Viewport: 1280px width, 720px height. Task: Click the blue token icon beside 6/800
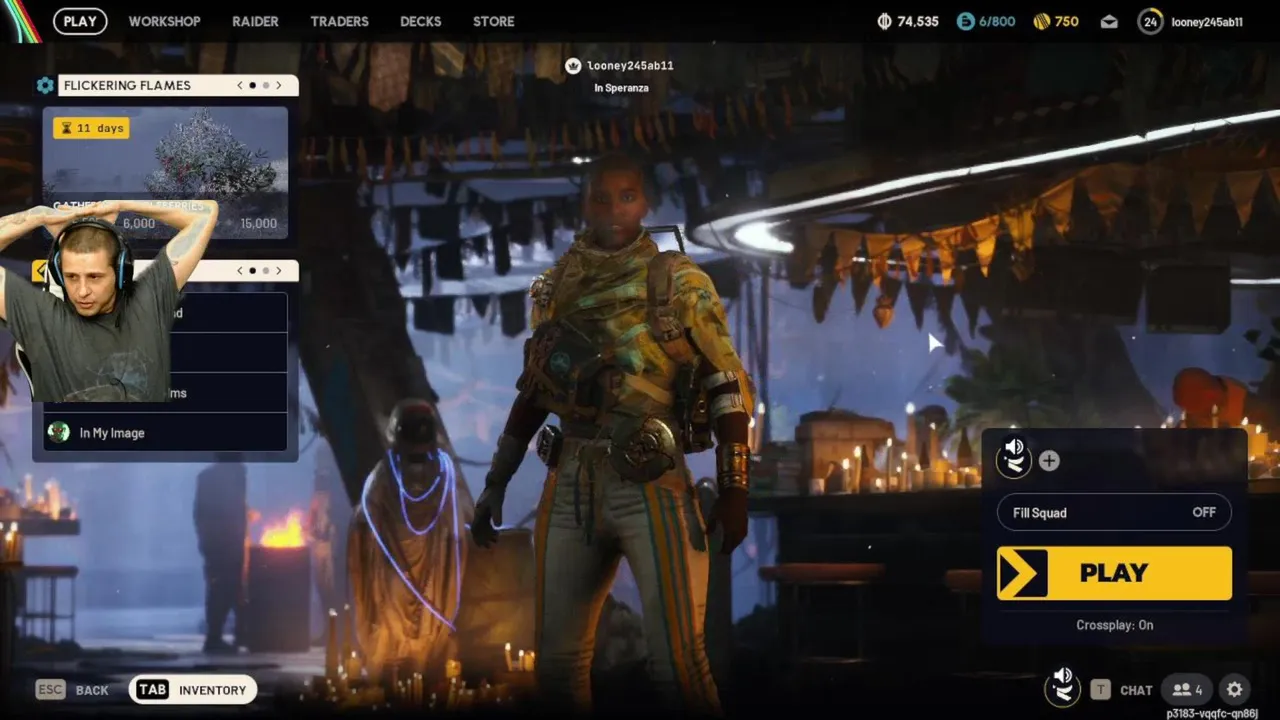(x=965, y=21)
